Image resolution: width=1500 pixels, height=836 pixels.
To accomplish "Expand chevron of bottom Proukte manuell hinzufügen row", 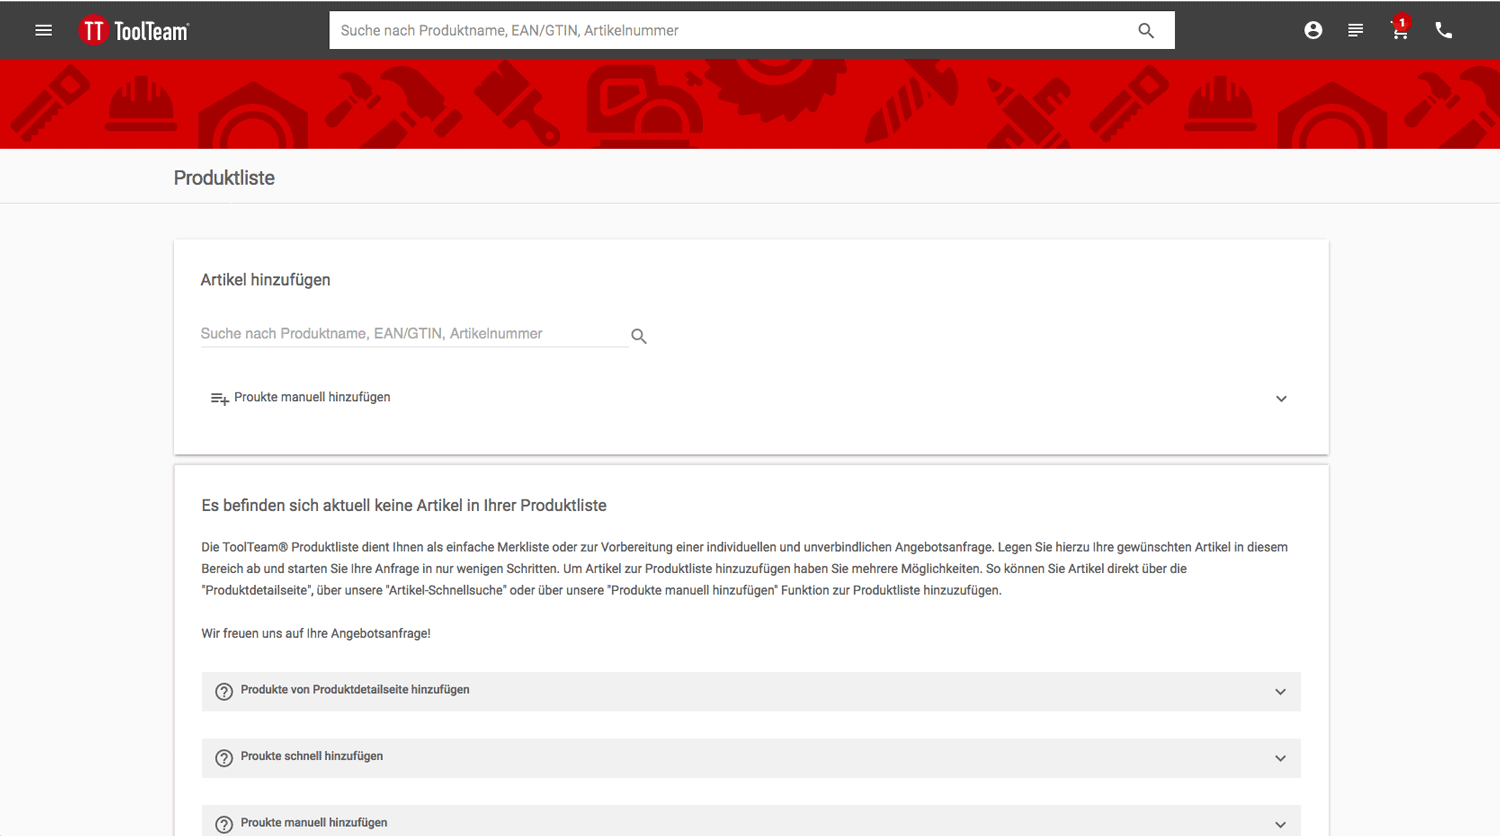I will tap(1280, 824).
